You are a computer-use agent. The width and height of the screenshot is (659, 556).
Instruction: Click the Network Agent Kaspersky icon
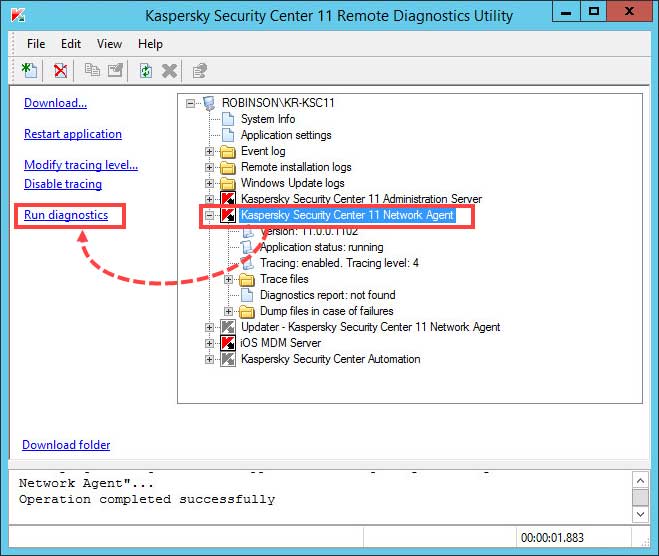pyautogui.click(x=228, y=215)
